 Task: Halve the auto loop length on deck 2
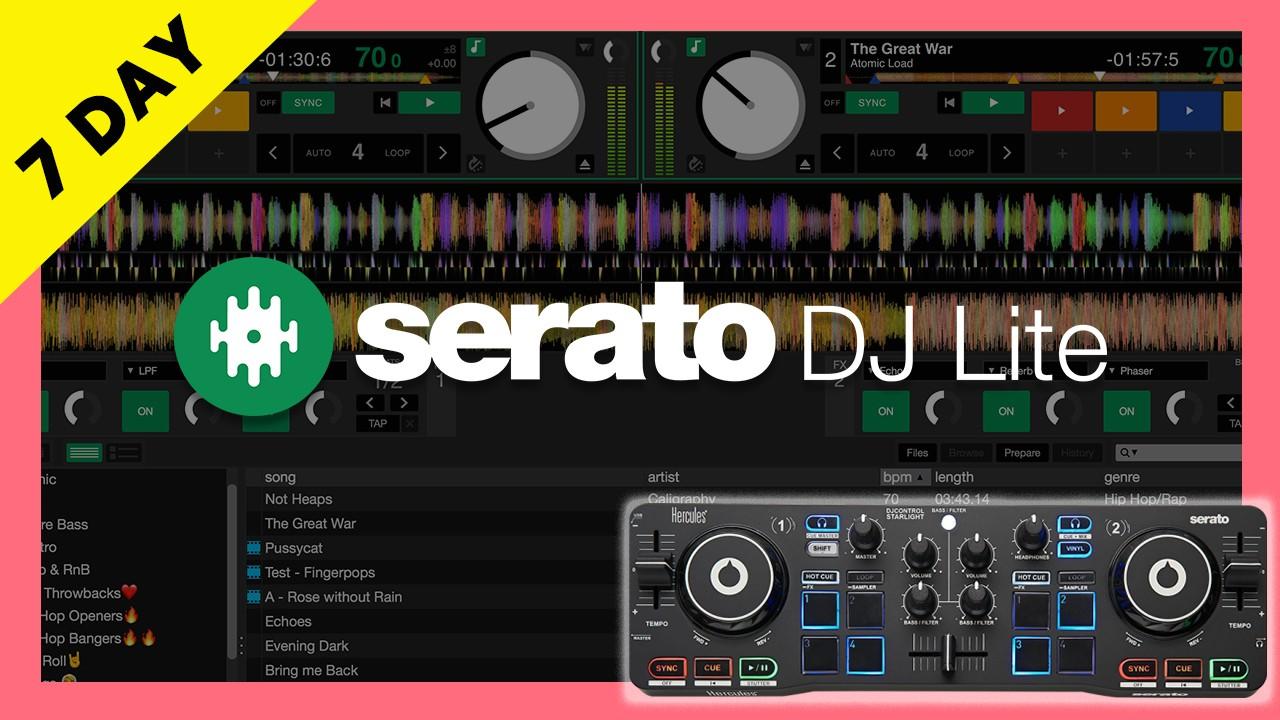[x=837, y=153]
